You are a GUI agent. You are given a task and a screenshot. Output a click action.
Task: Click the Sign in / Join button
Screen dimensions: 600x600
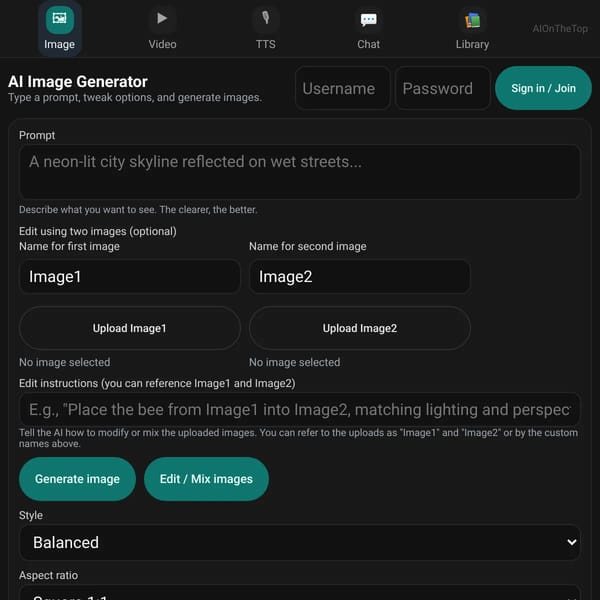tap(543, 88)
